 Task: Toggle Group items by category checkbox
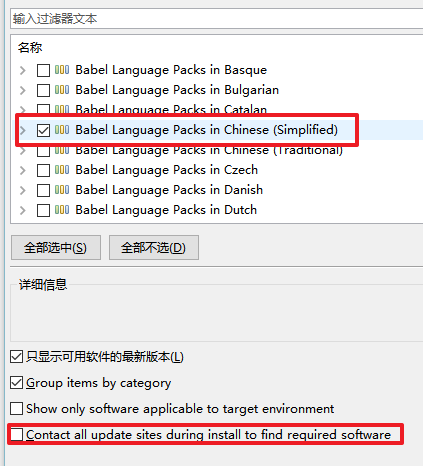[x=16, y=383]
